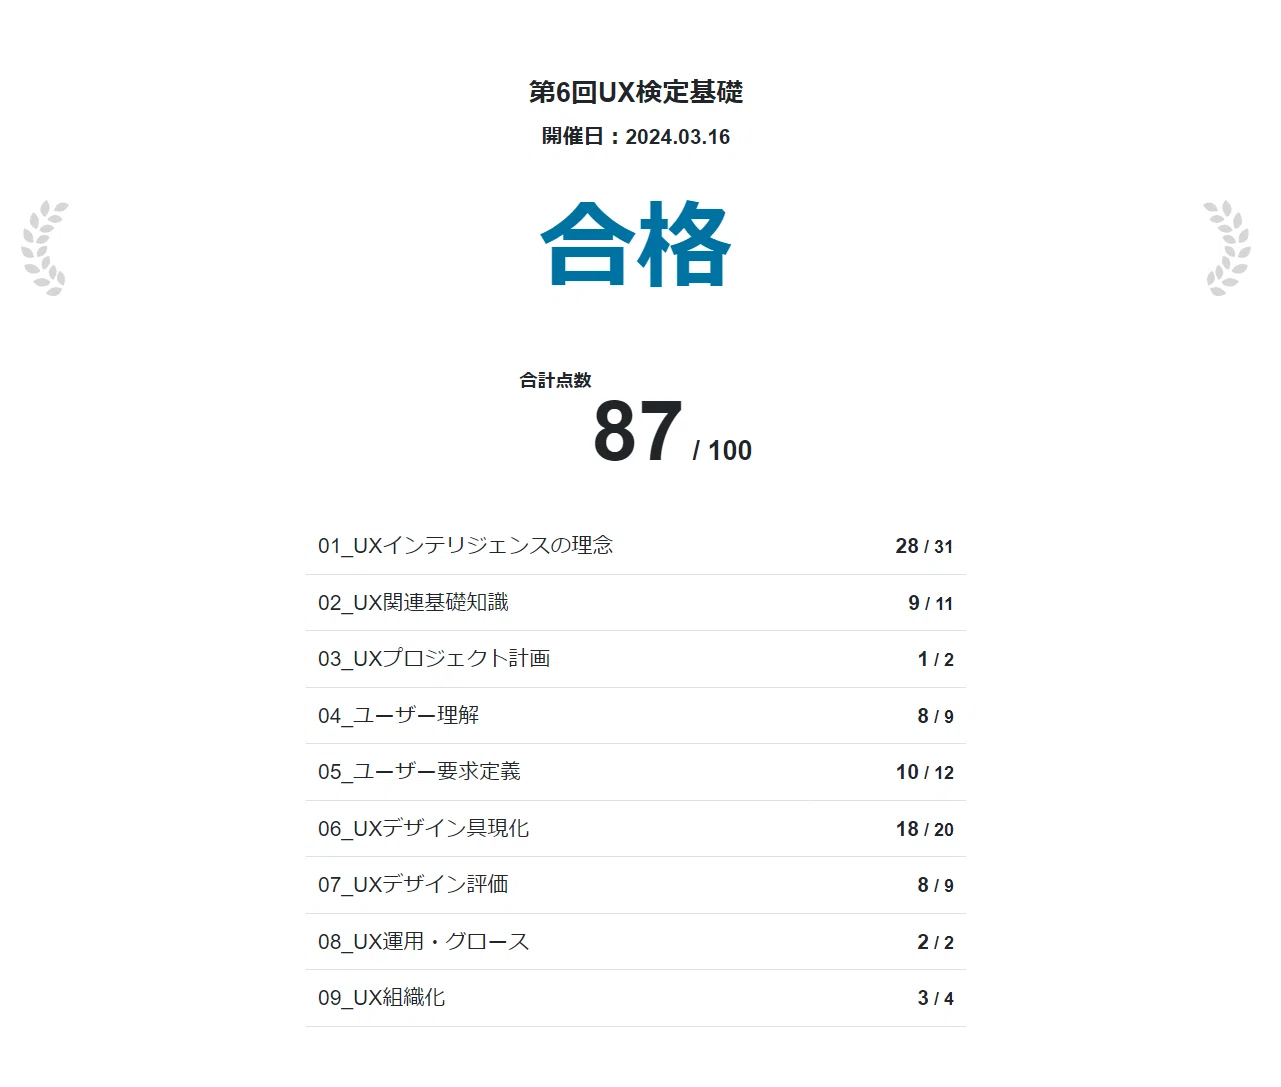Click the 合計点数 label

pos(555,380)
